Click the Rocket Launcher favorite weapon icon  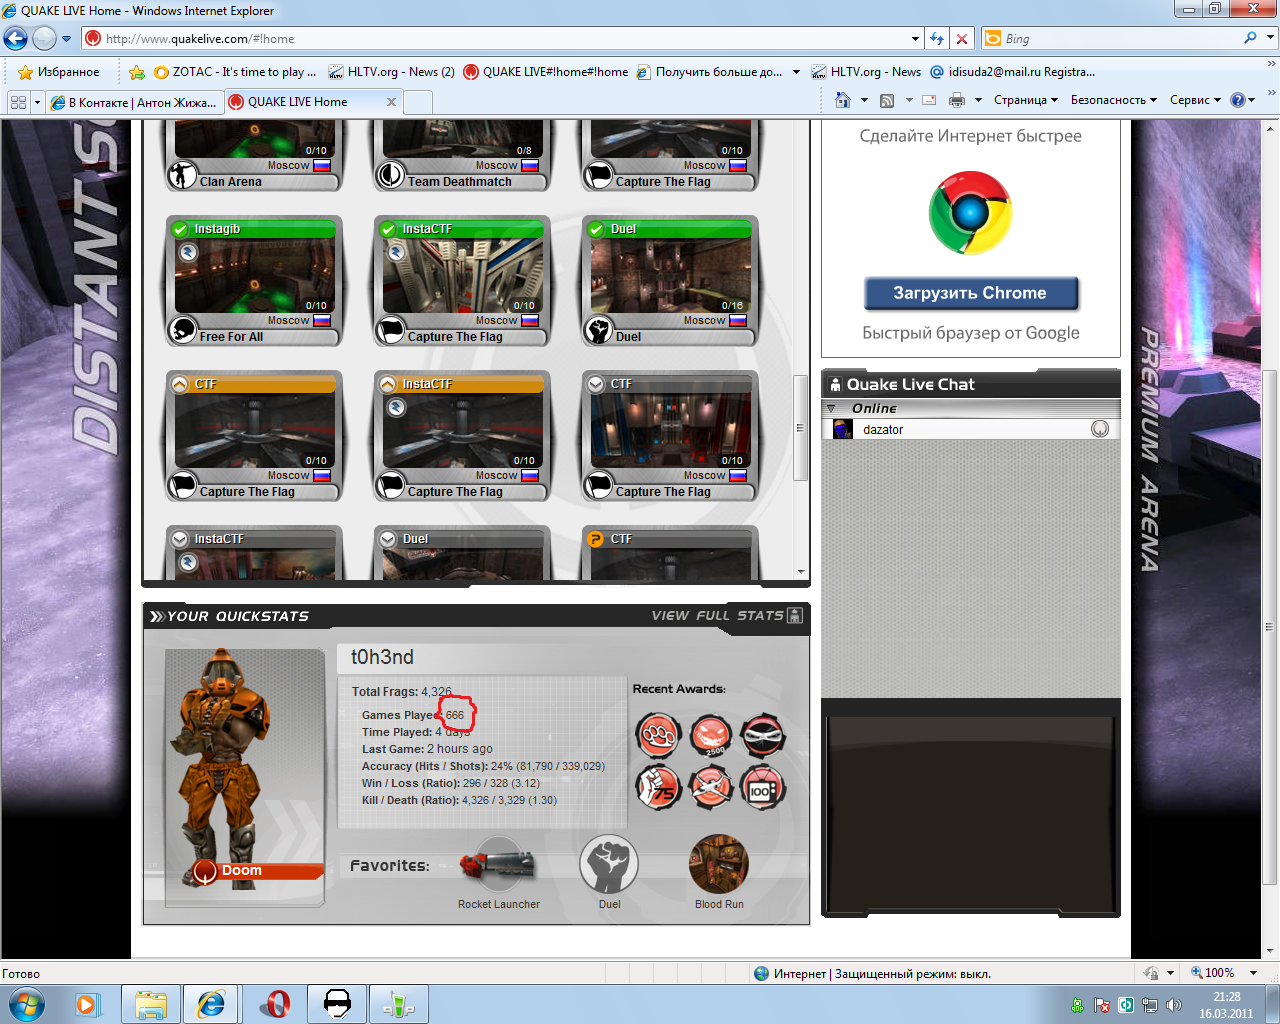point(499,865)
